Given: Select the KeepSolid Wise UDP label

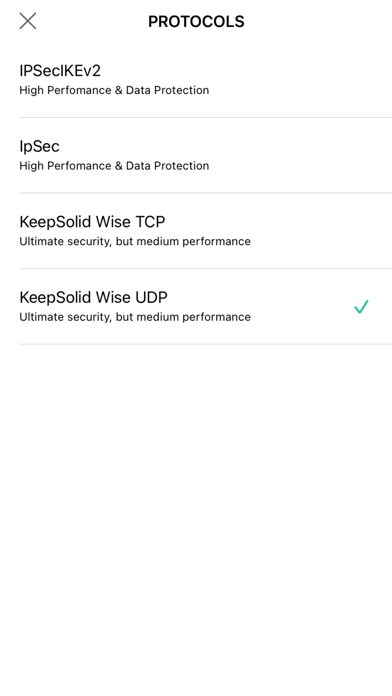Looking at the screenshot, I should coord(93,297).
